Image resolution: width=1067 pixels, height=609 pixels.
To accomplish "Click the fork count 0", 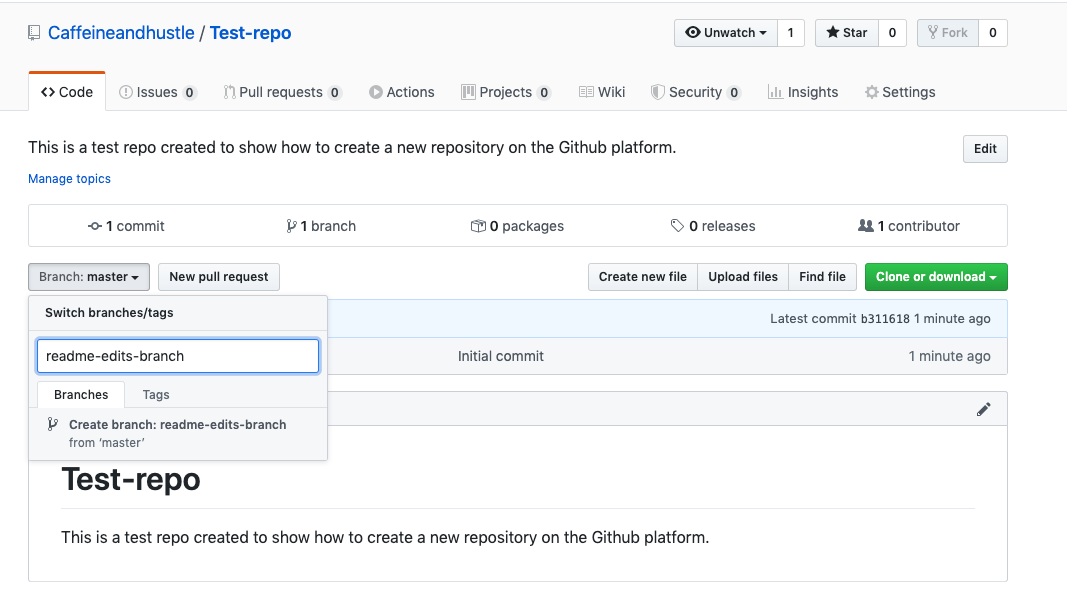I will (x=993, y=33).
